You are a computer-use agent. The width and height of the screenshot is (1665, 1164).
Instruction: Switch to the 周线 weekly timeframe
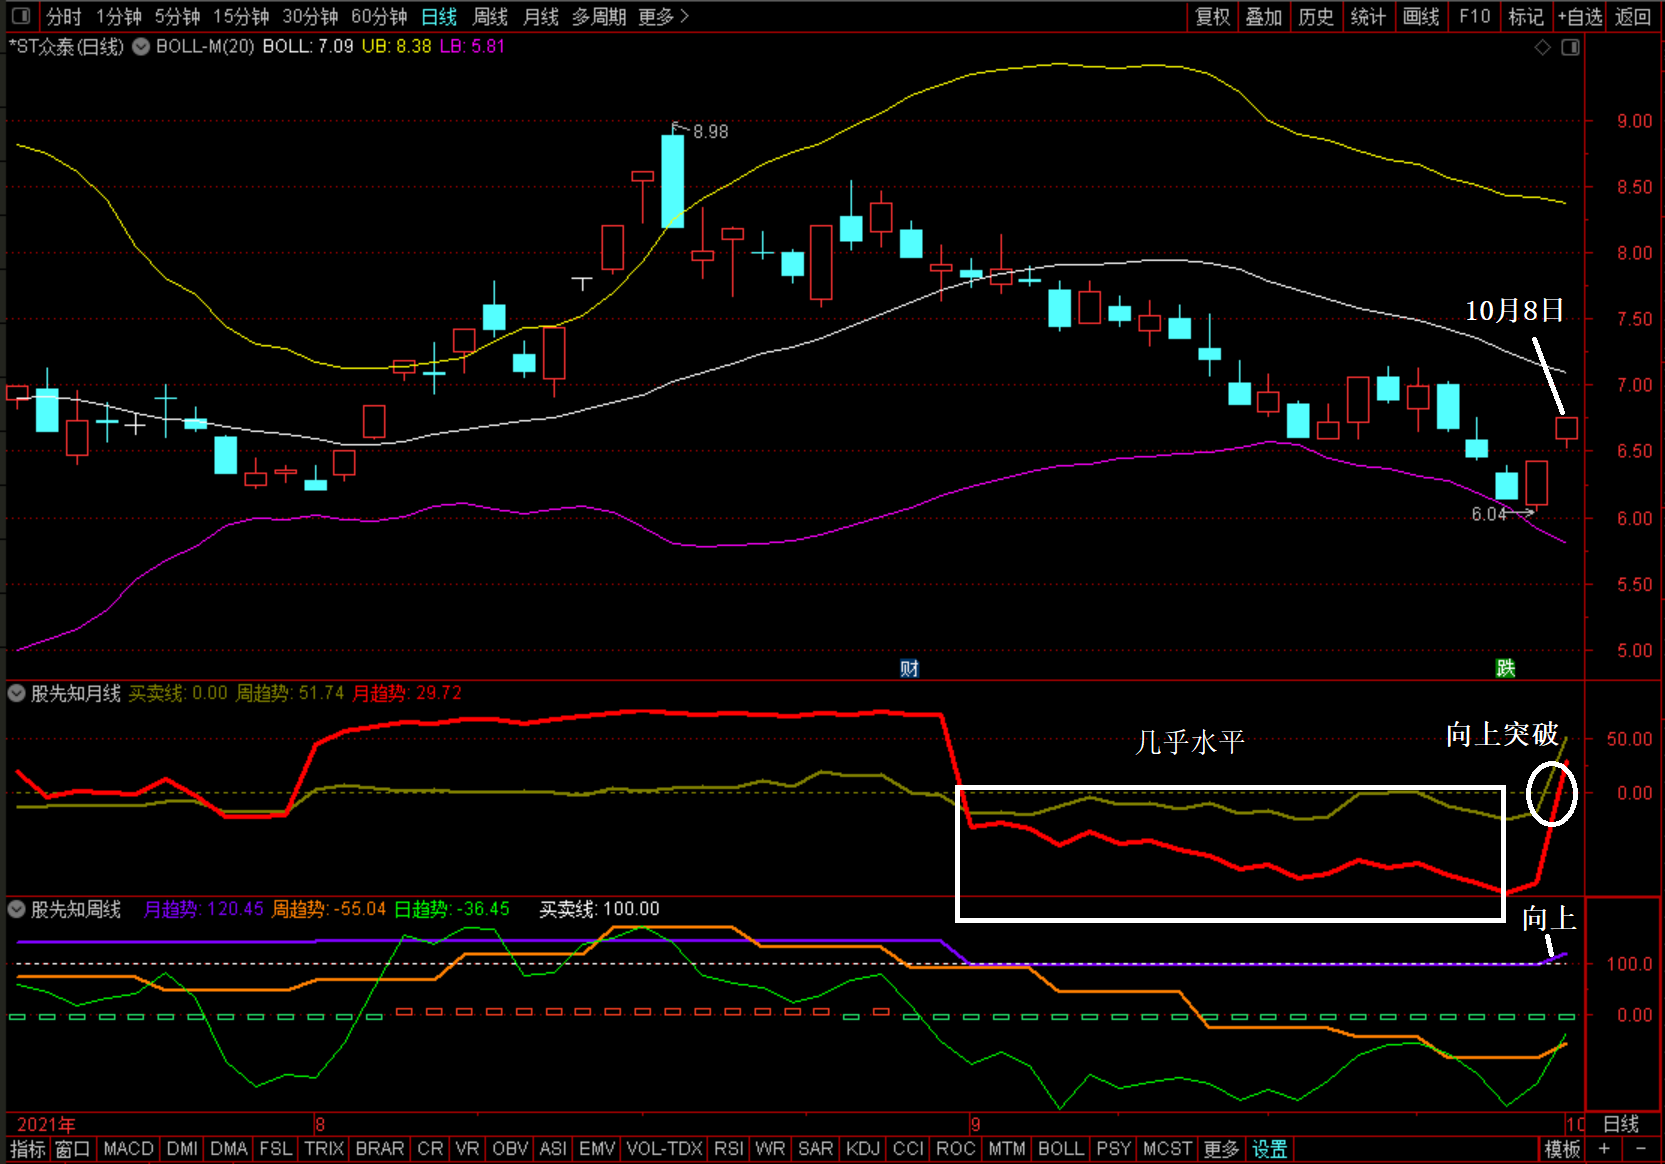click(x=490, y=17)
